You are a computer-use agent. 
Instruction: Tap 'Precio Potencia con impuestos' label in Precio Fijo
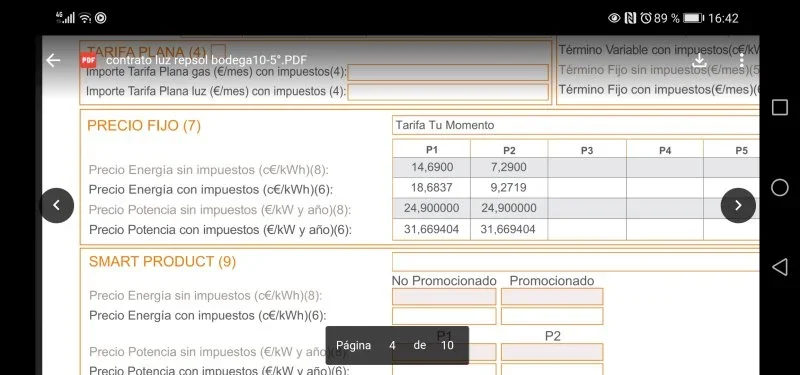220,230
